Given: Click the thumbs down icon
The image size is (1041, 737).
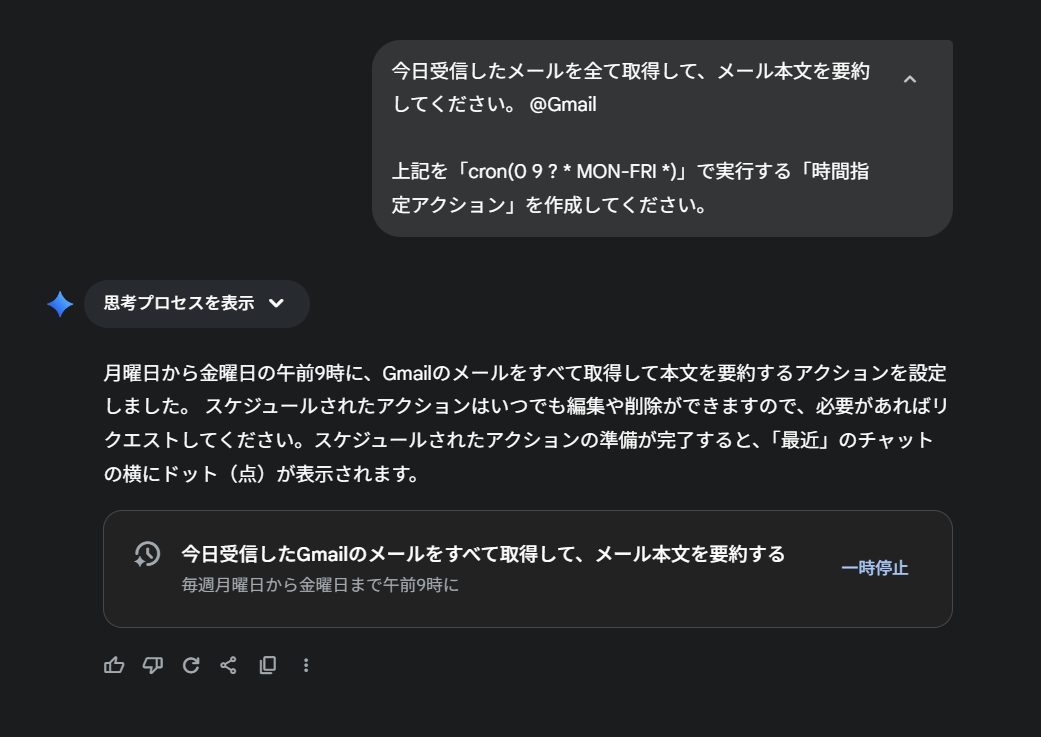Looking at the screenshot, I should pyautogui.click(x=152, y=665).
